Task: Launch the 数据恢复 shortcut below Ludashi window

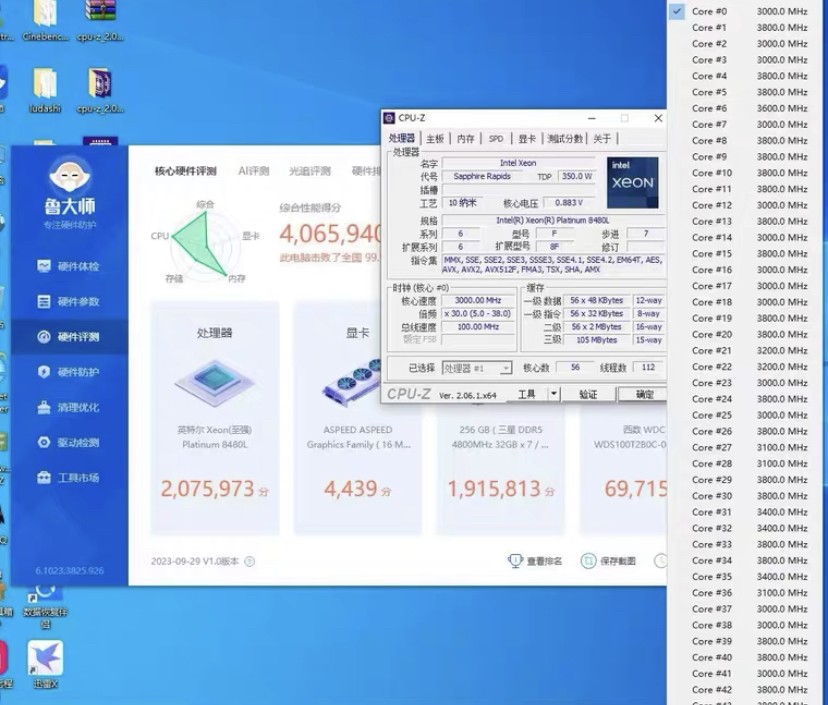Action: (x=45, y=607)
